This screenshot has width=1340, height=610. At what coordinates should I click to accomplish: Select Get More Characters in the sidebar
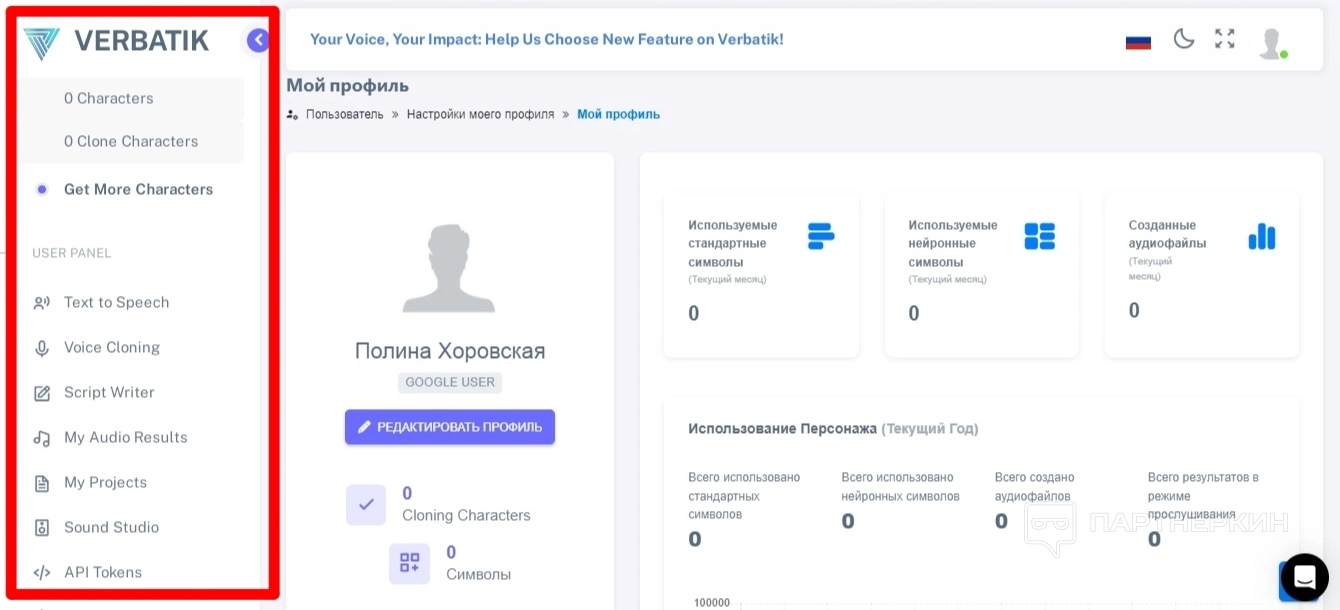pyautogui.click(x=138, y=189)
